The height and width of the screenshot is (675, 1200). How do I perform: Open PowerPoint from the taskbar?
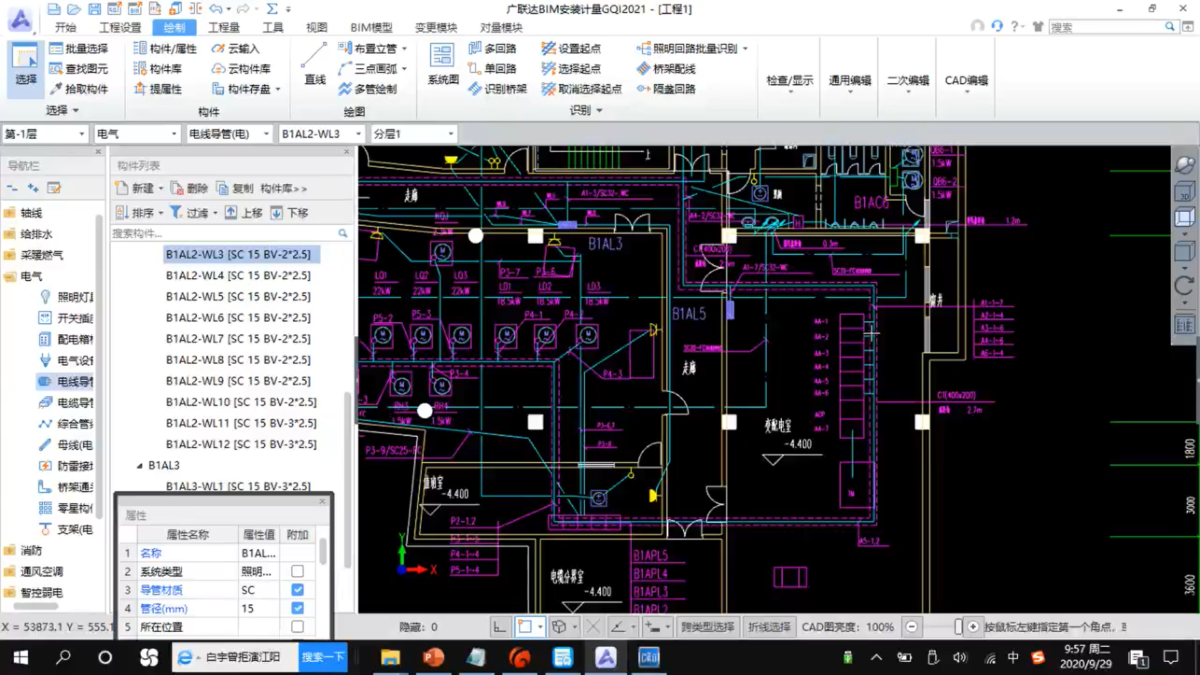pyautogui.click(x=433, y=657)
